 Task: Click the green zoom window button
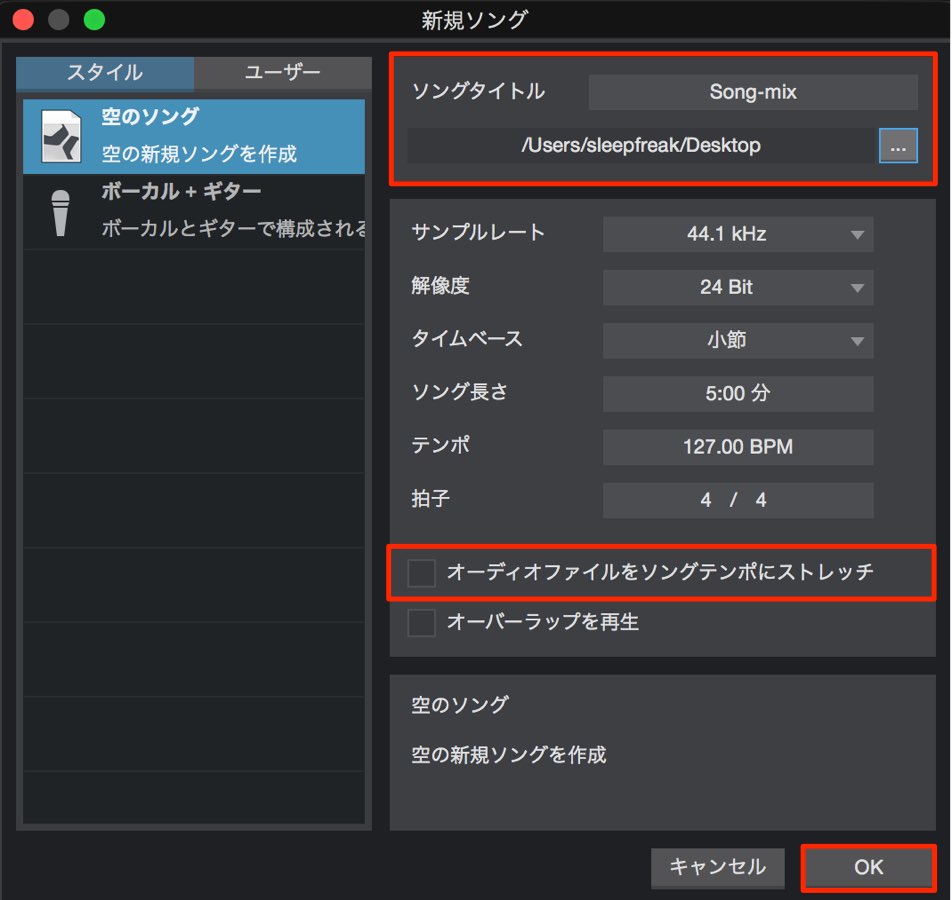94,19
